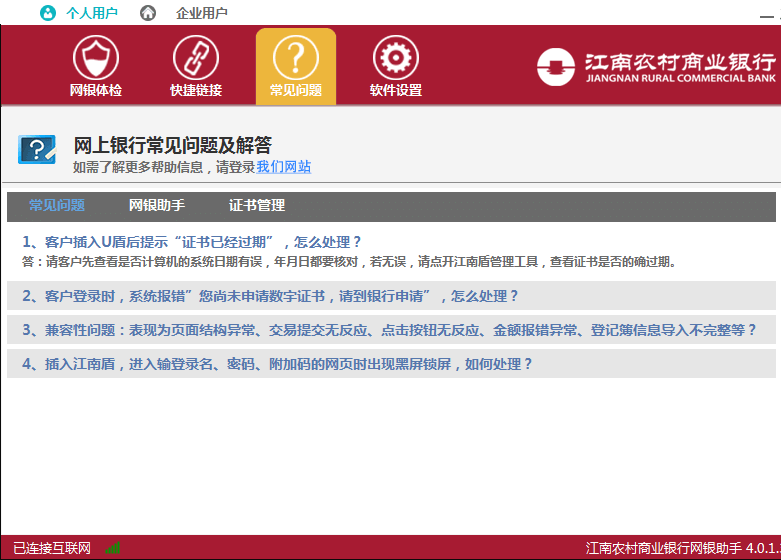781x560 pixels.
Task: Click the blue question mark help icon
Action: tap(37, 149)
